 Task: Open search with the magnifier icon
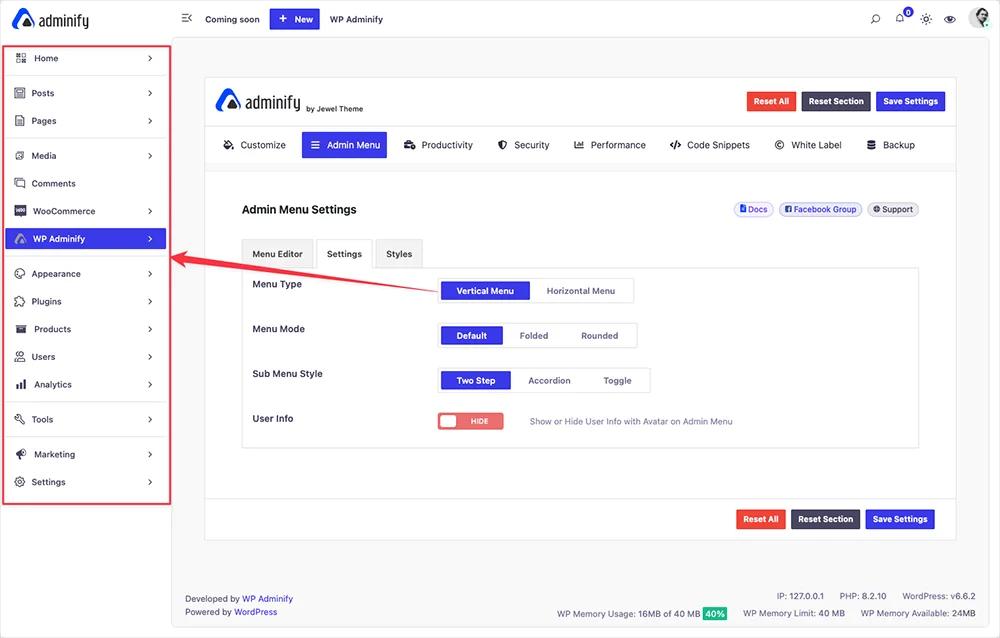point(876,19)
